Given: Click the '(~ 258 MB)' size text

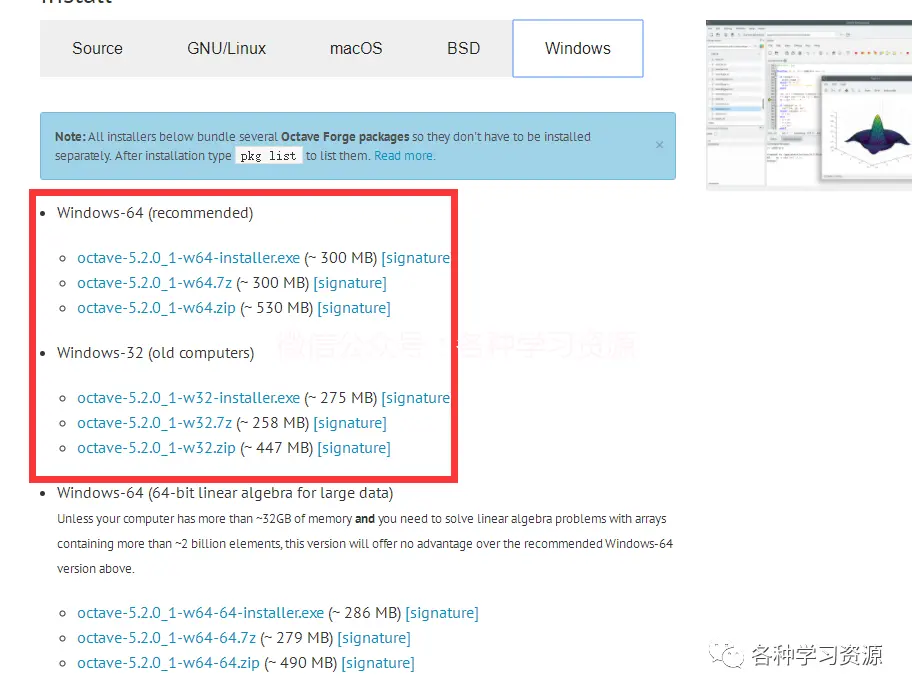Looking at the screenshot, I should pos(273,423).
